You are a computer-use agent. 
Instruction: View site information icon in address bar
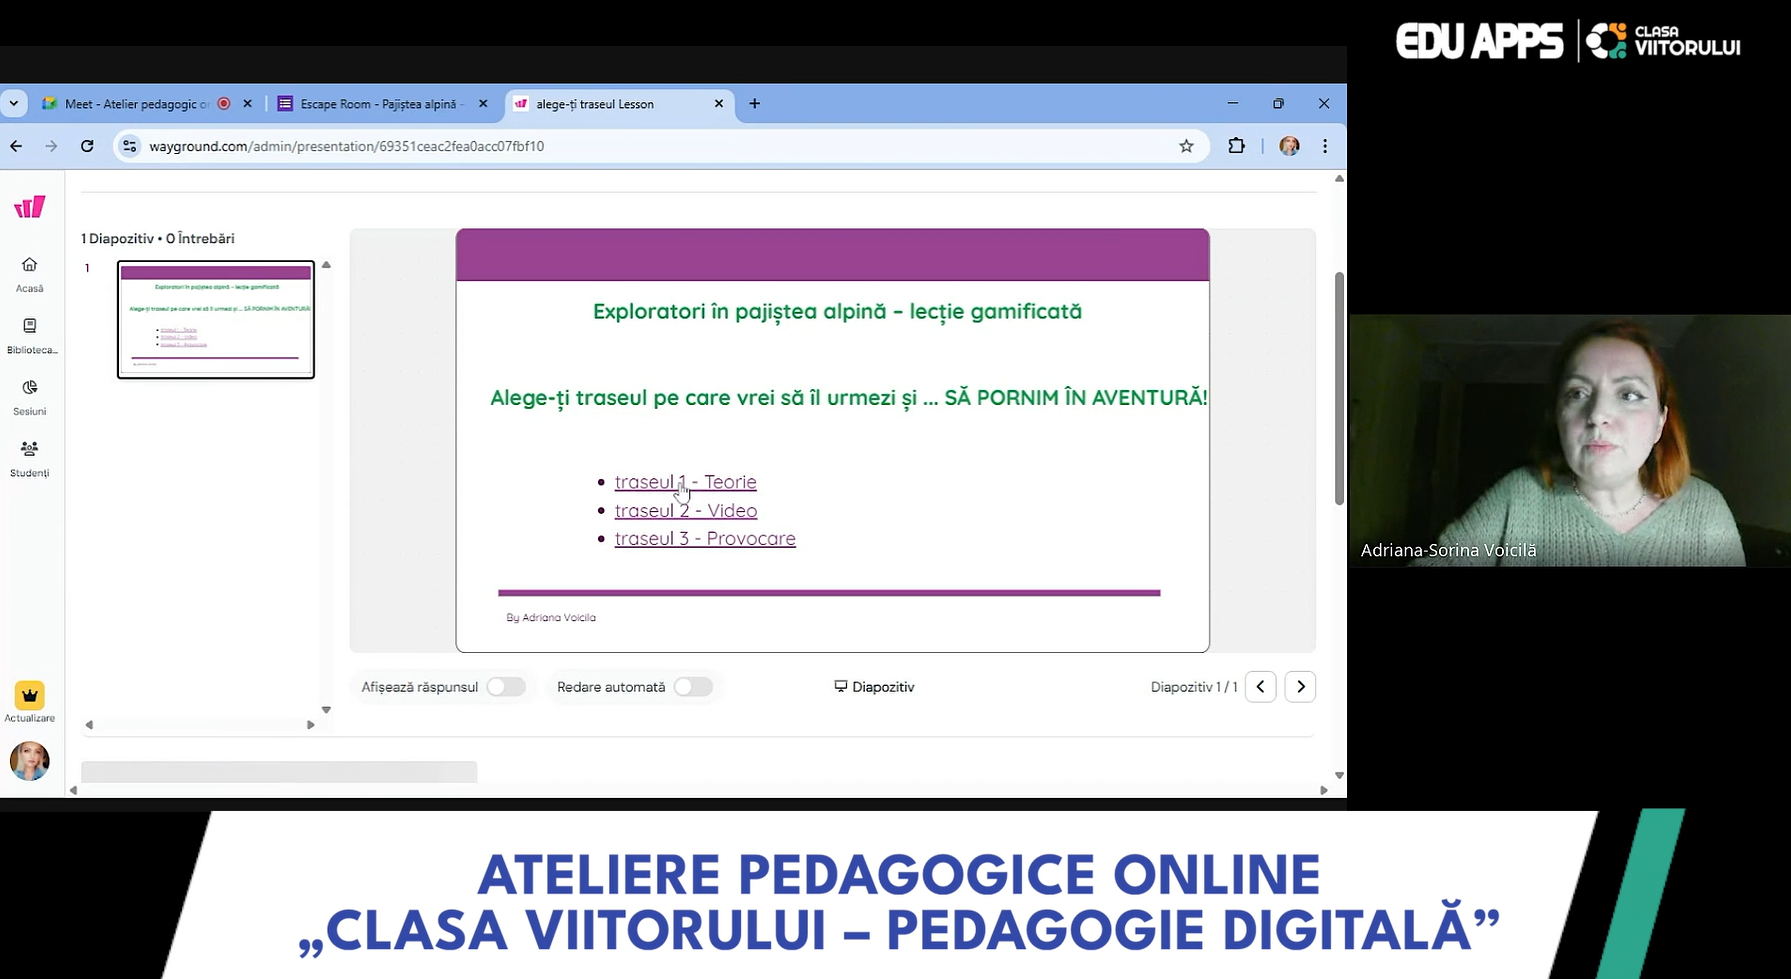[129, 146]
